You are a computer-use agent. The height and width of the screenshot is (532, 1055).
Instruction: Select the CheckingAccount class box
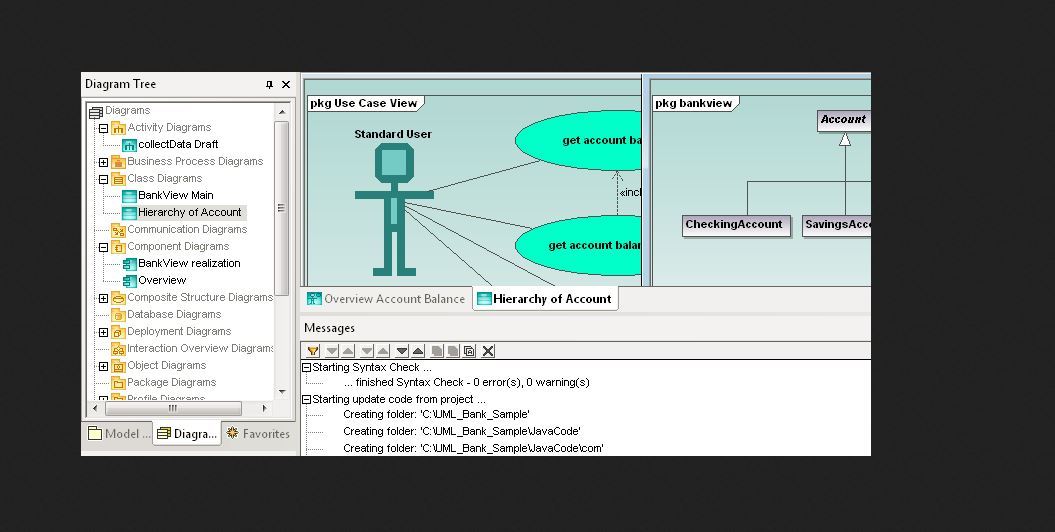[x=734, y=225]
